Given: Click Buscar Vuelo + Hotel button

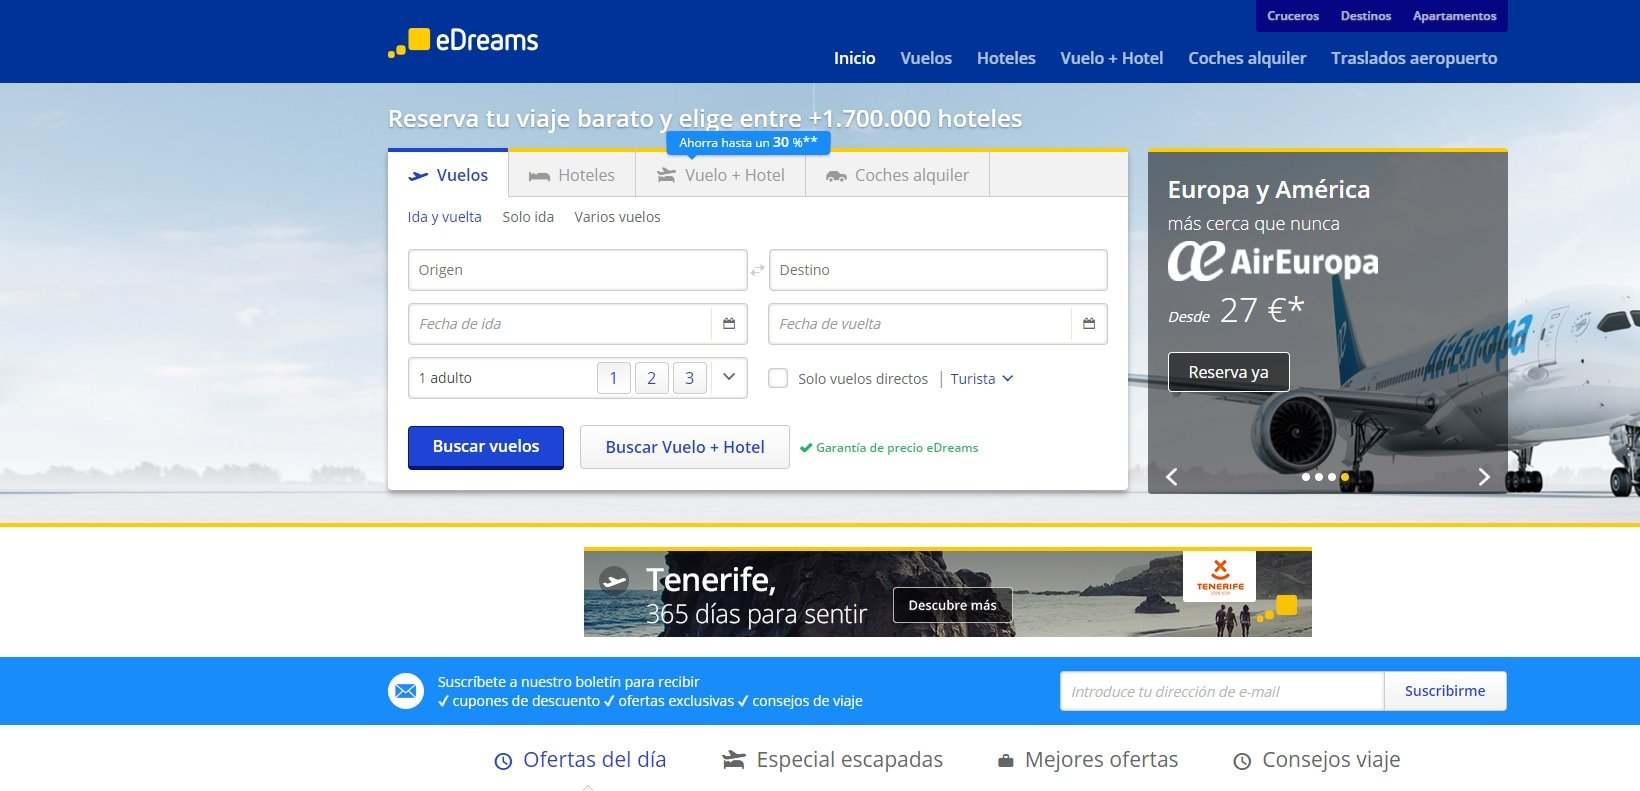Looking at the screenshot, I should [x=685, y=447].
